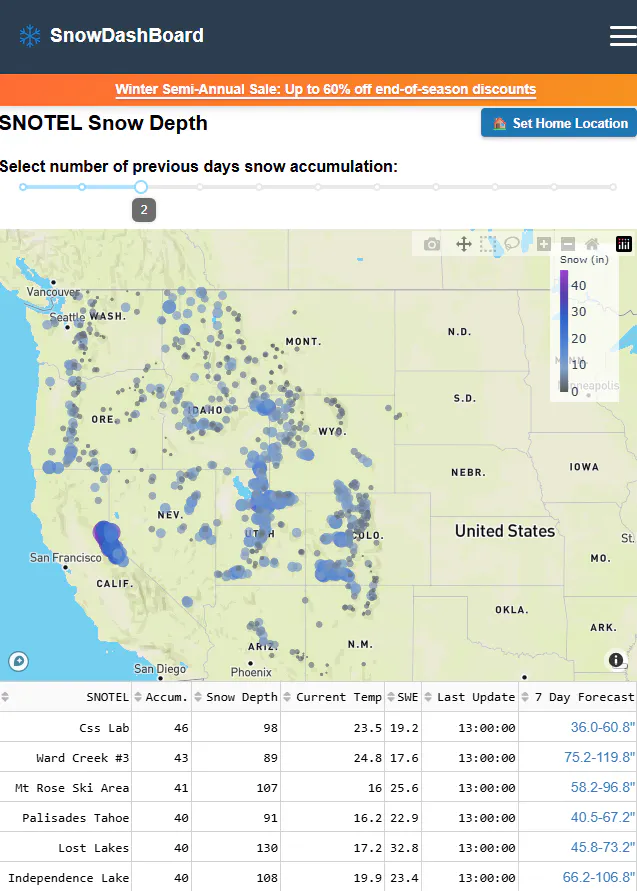
Task: Select Ward Creek #3 station name cell
Action: click(66, 757)
